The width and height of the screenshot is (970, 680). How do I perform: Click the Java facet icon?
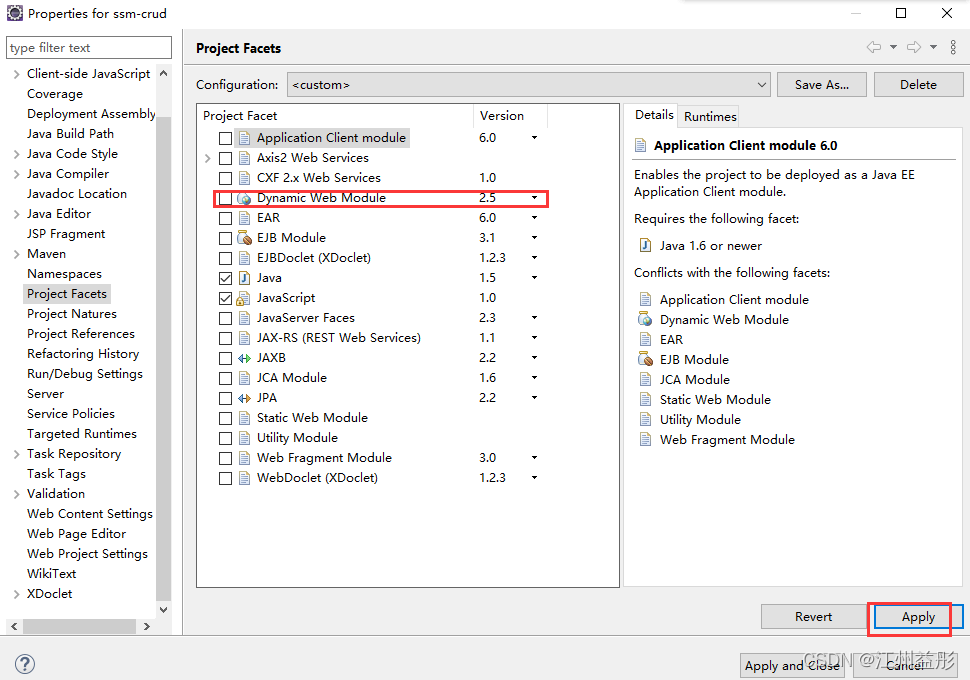pyautogui.click(x=244, y=278)
